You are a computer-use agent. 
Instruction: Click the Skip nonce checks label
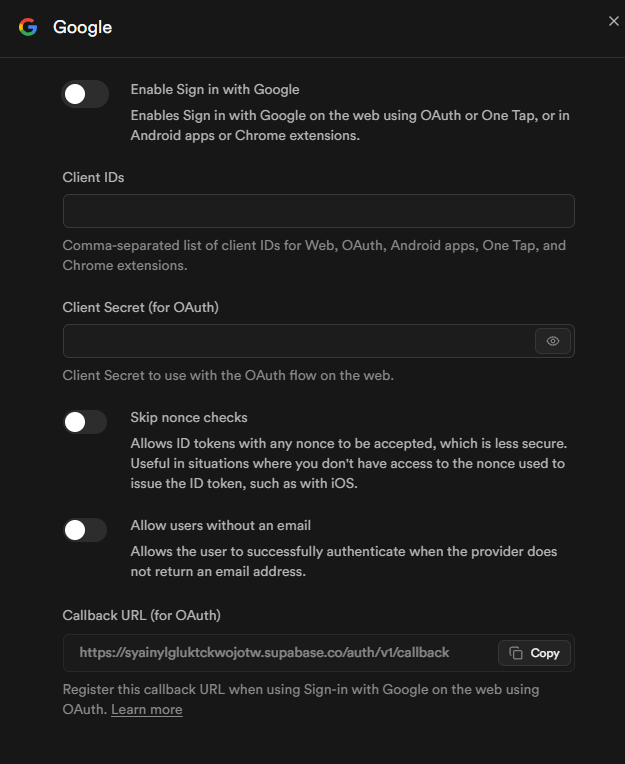click(189, 417)
